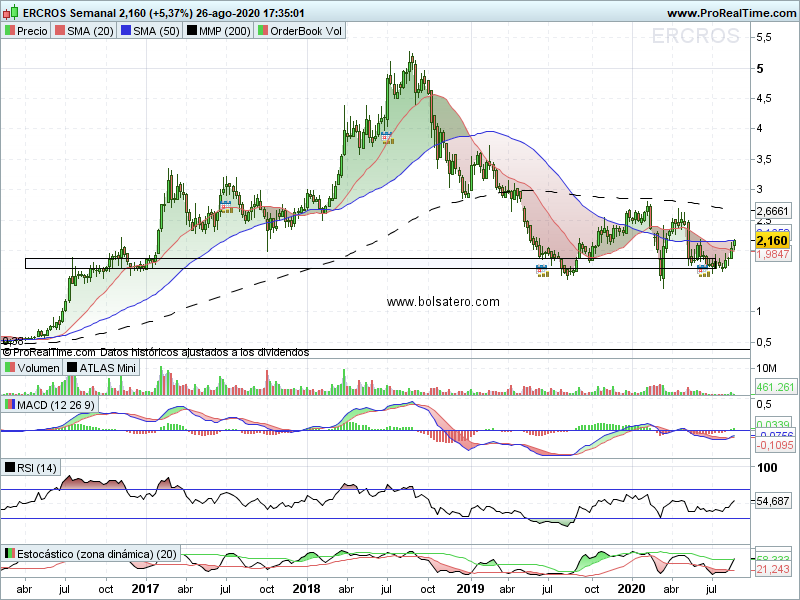Click the event marker near July 2020

pyautogui.click(x=703, y=270)
